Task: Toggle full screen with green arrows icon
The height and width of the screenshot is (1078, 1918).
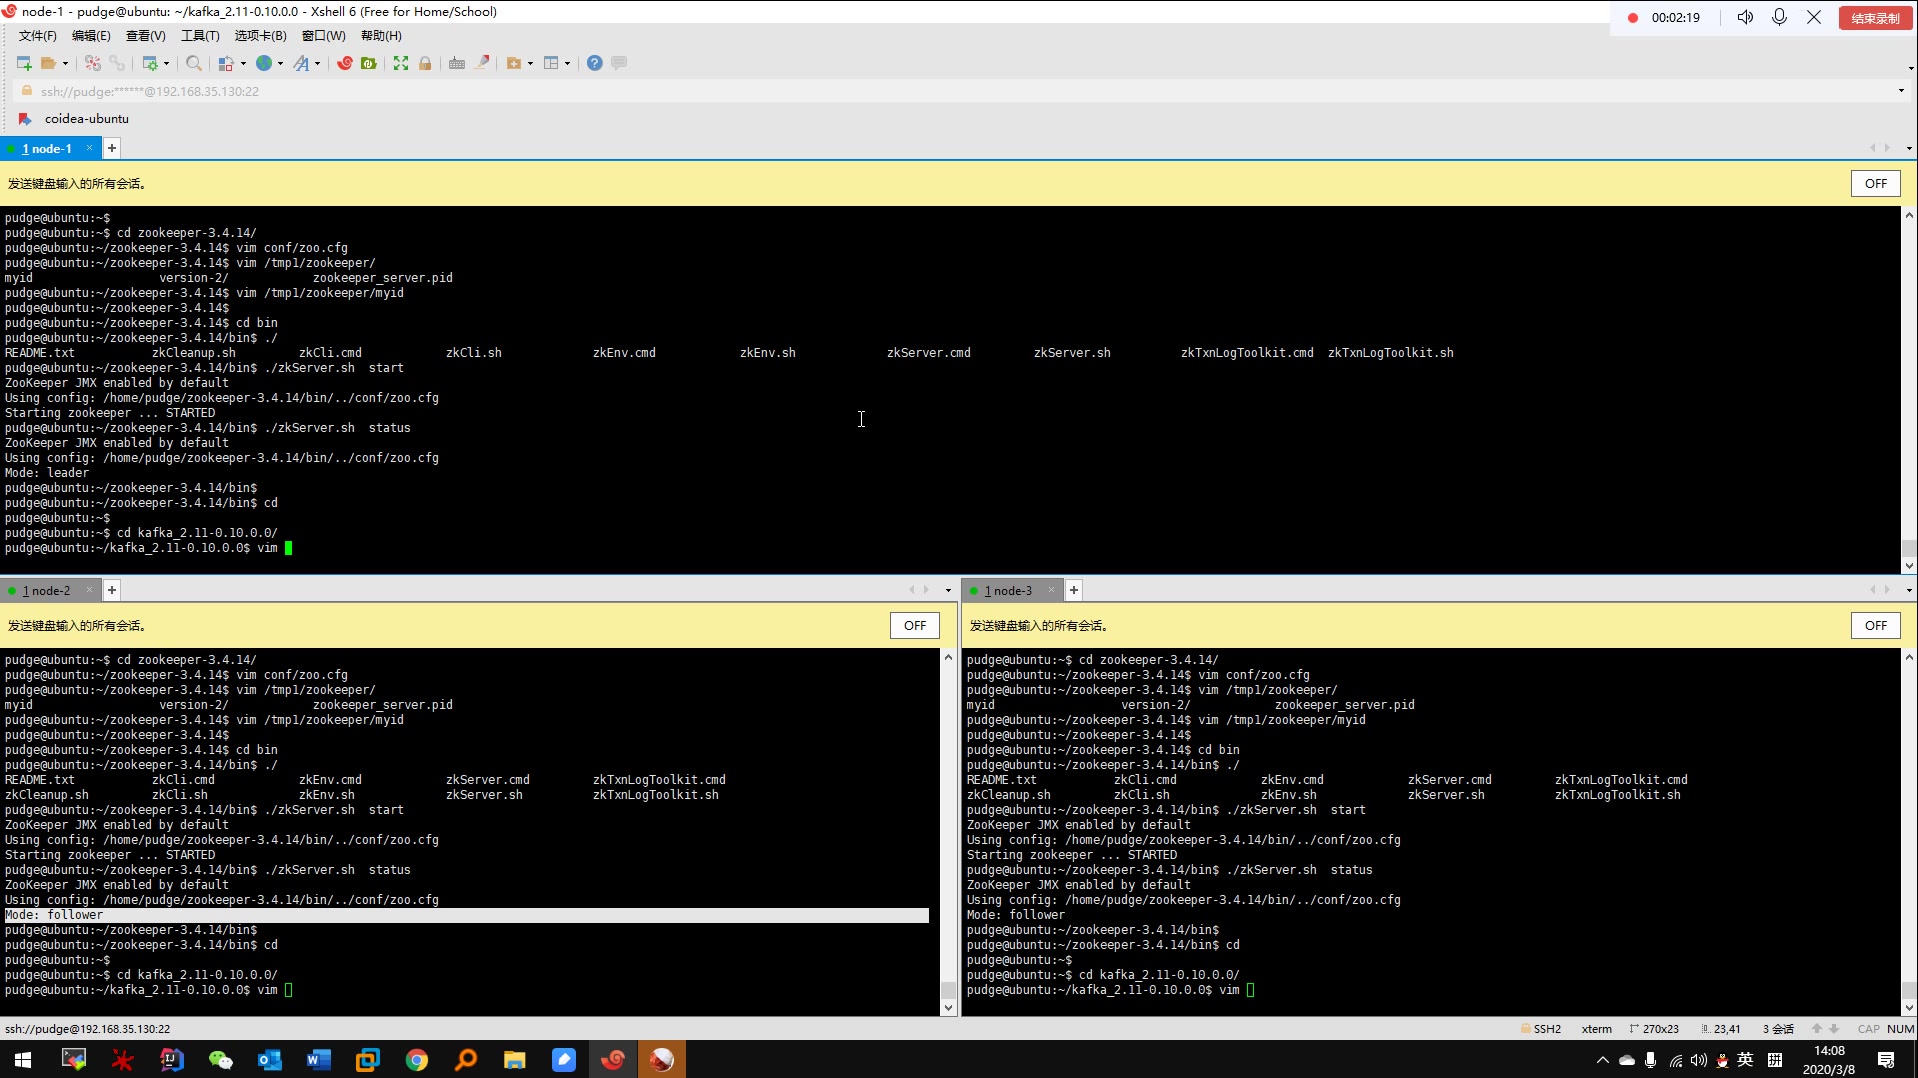Action: 401,63
